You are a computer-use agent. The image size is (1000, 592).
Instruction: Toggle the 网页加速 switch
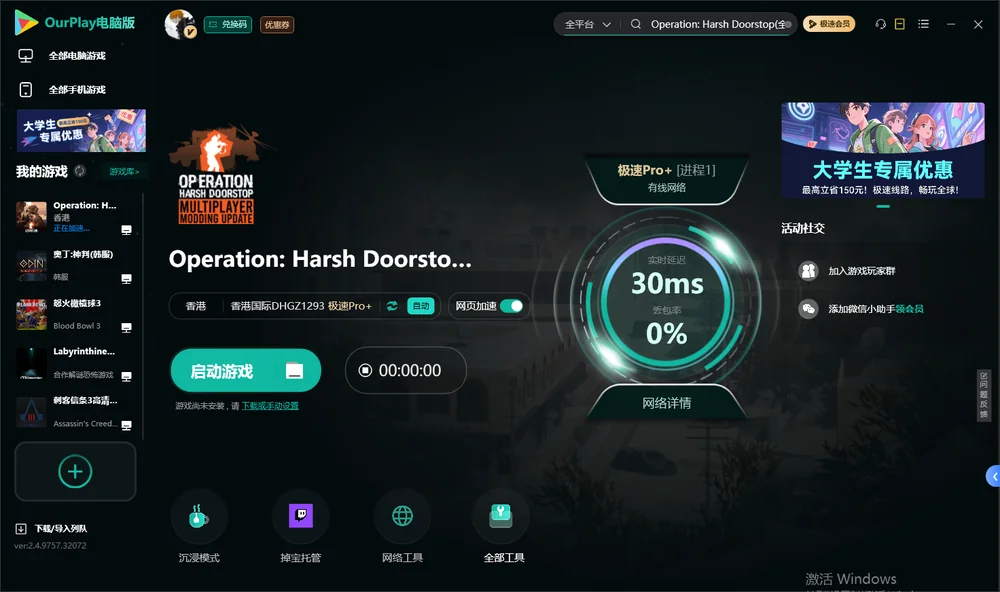[x=511, y=306]
